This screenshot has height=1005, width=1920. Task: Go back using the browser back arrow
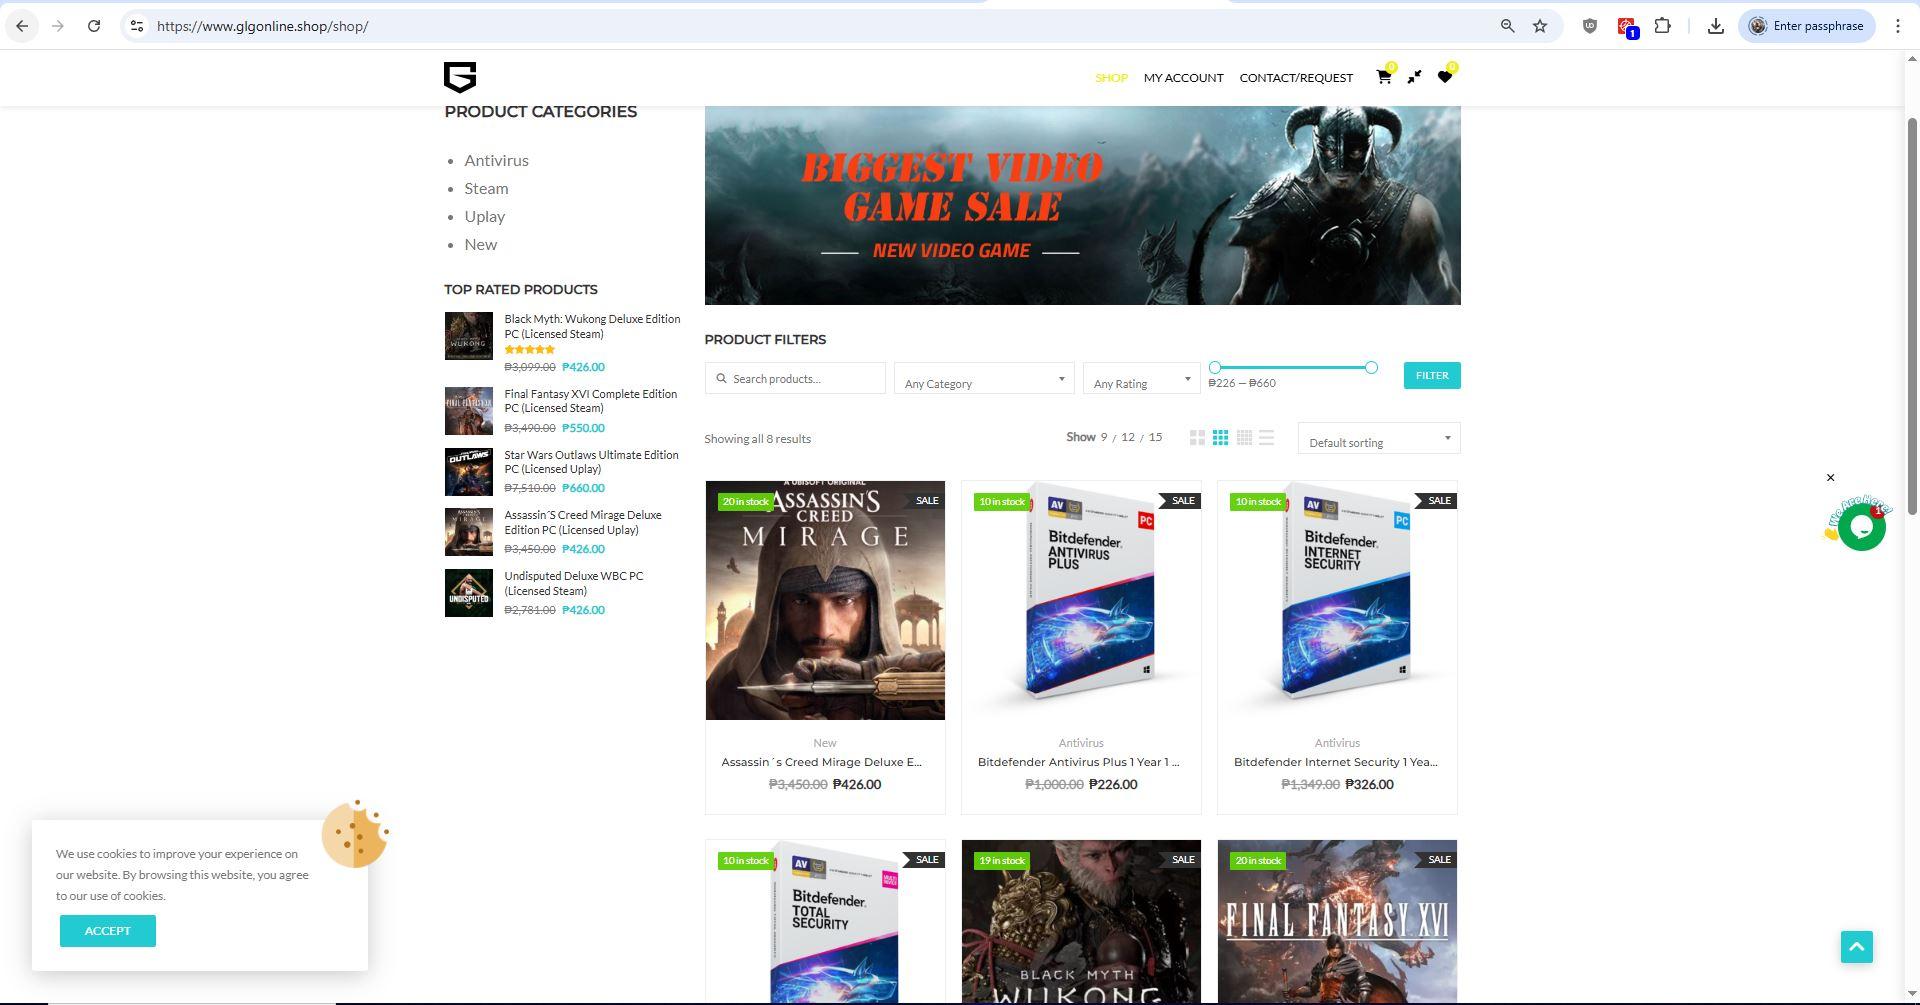pyautogui.click(x=22, y=26)
